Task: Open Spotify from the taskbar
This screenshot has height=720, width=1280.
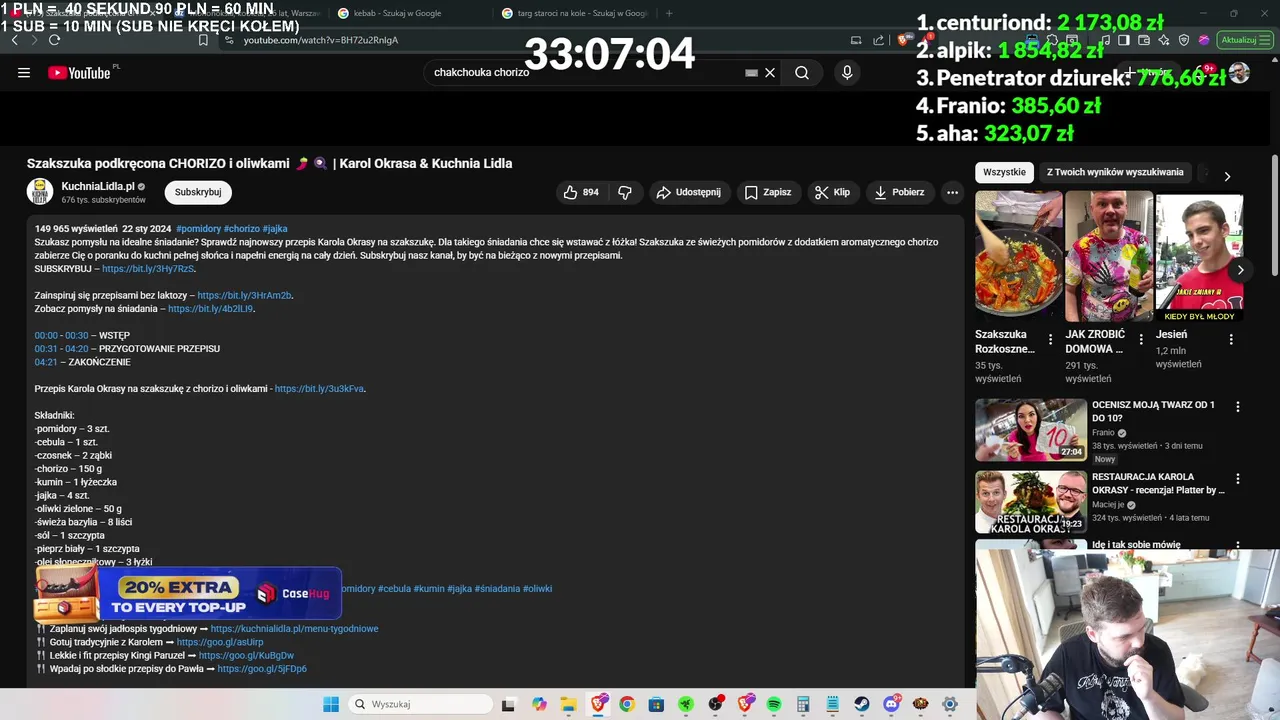Action: click(x=774, y=704)
